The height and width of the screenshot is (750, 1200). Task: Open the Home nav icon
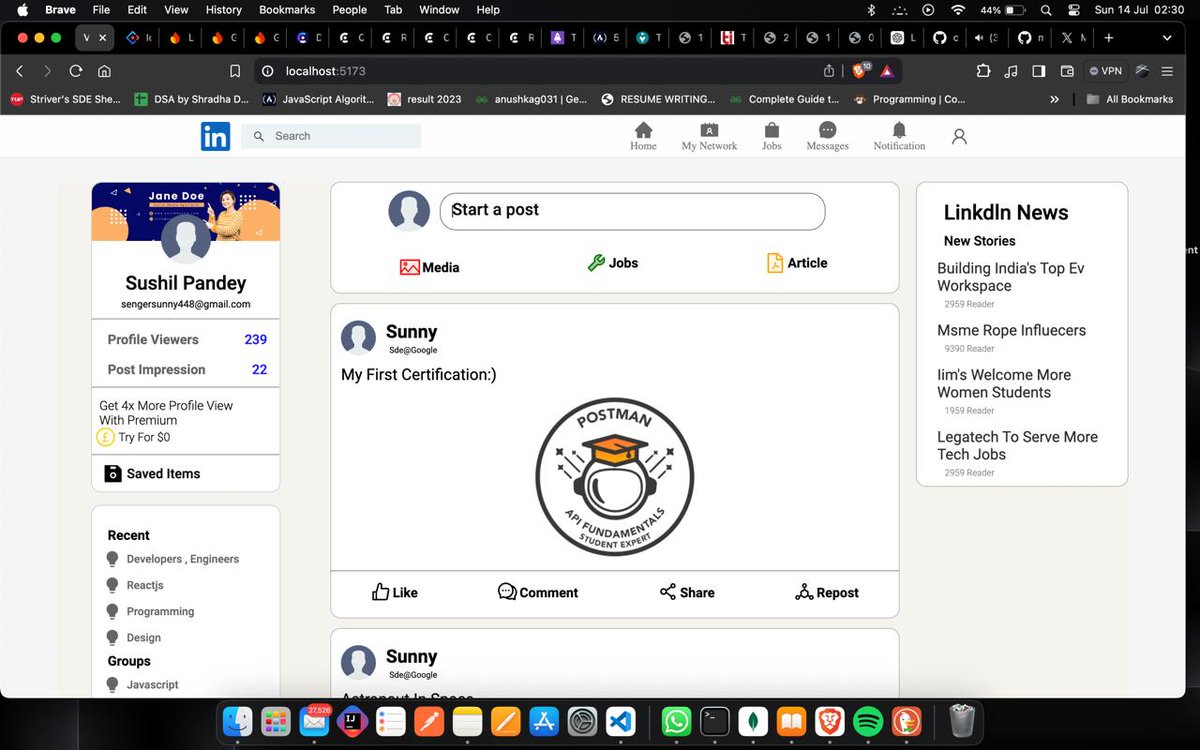coord(643,137)
